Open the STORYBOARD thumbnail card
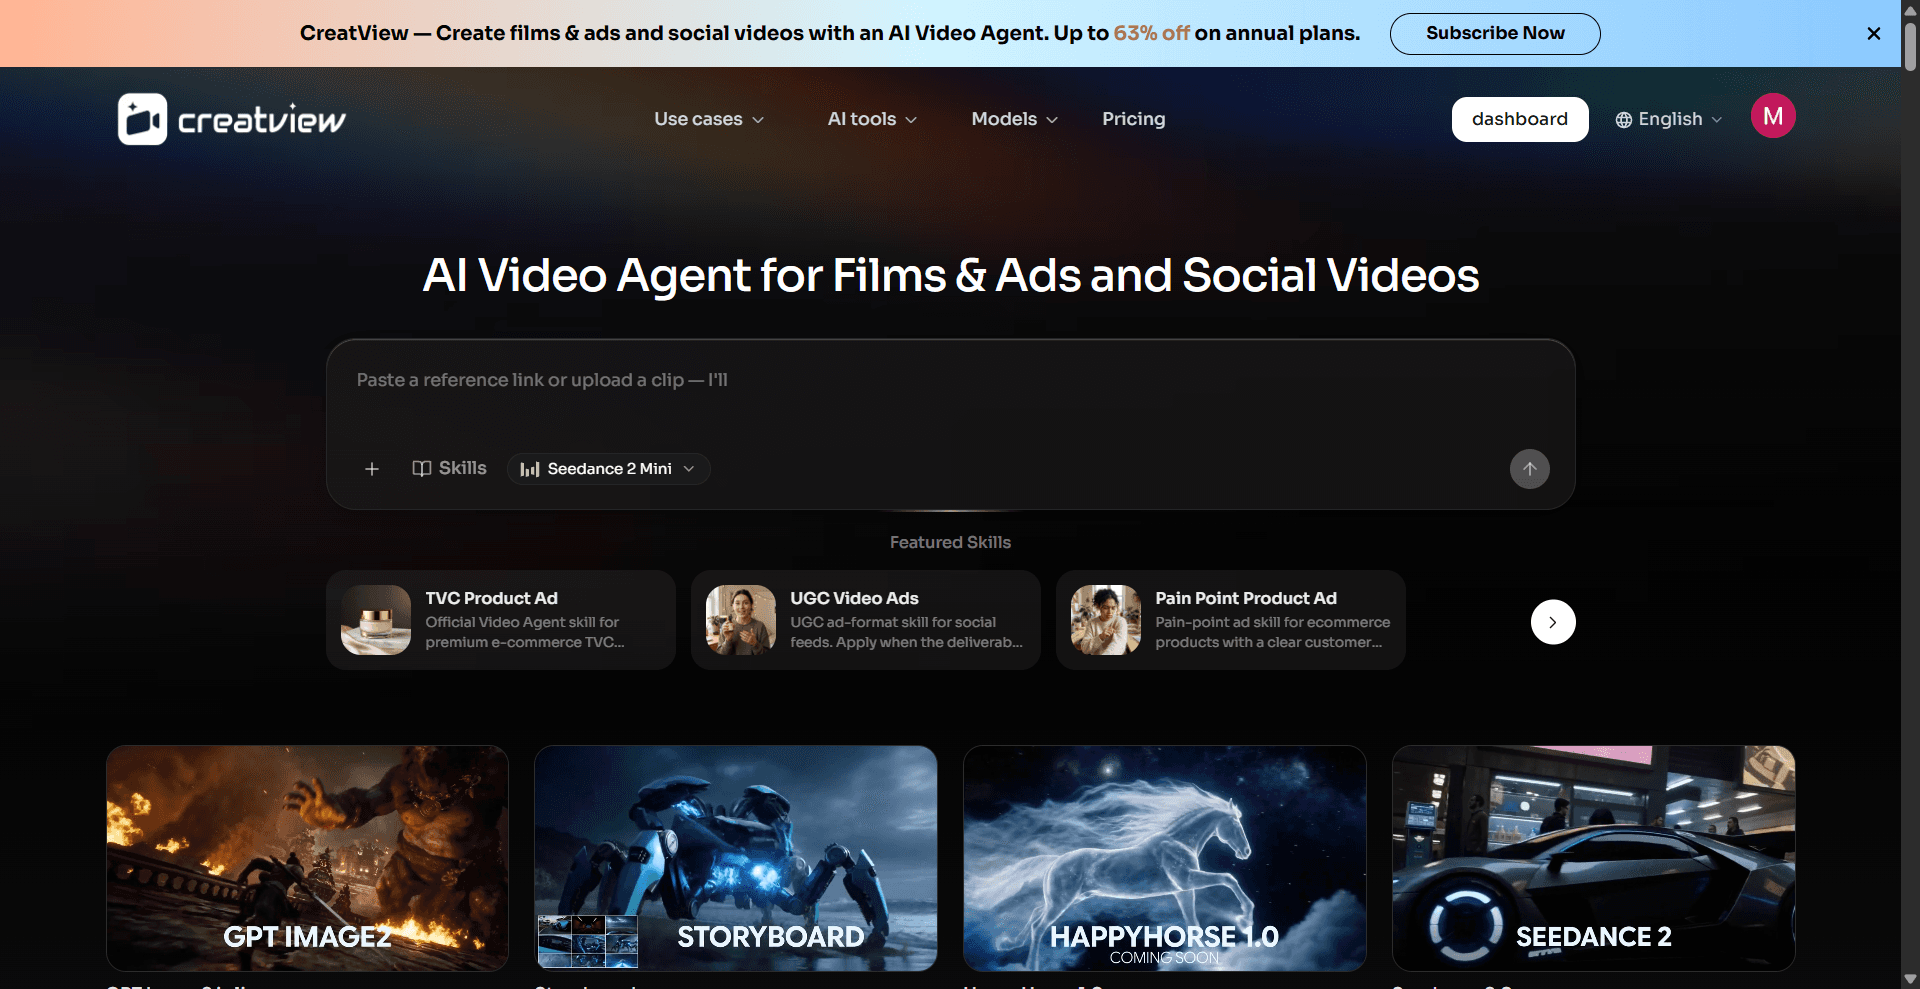 pyautogui.click(x=736, y=858)
